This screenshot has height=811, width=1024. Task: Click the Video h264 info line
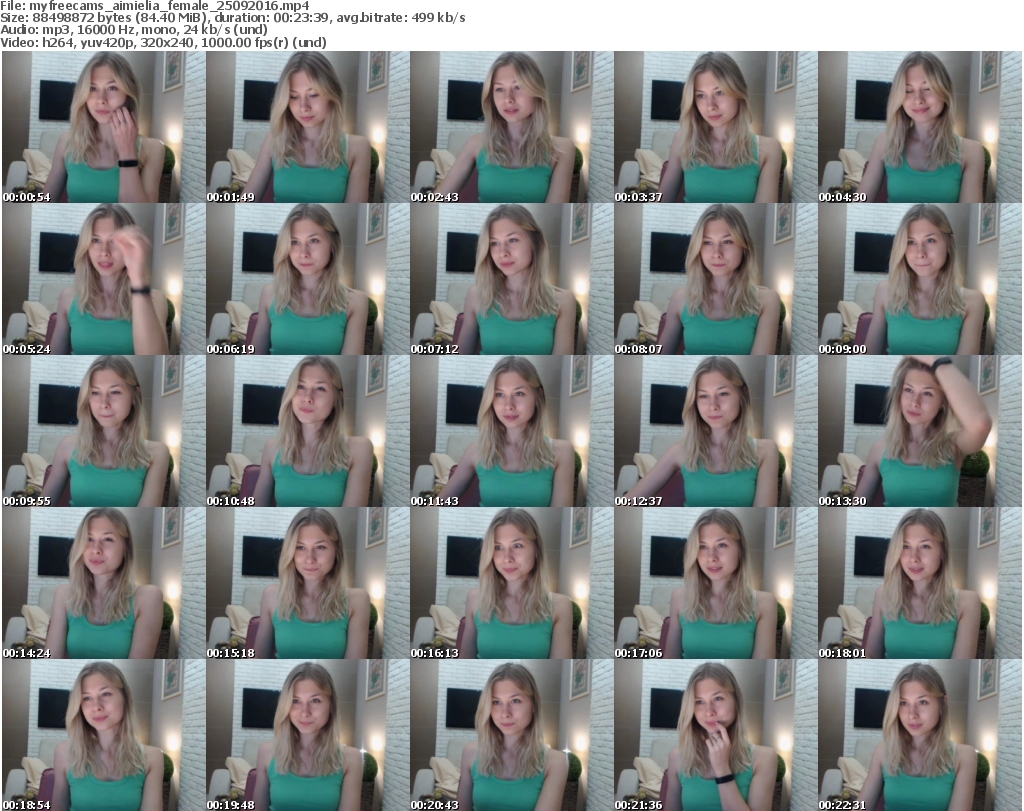tap(163, 42)
